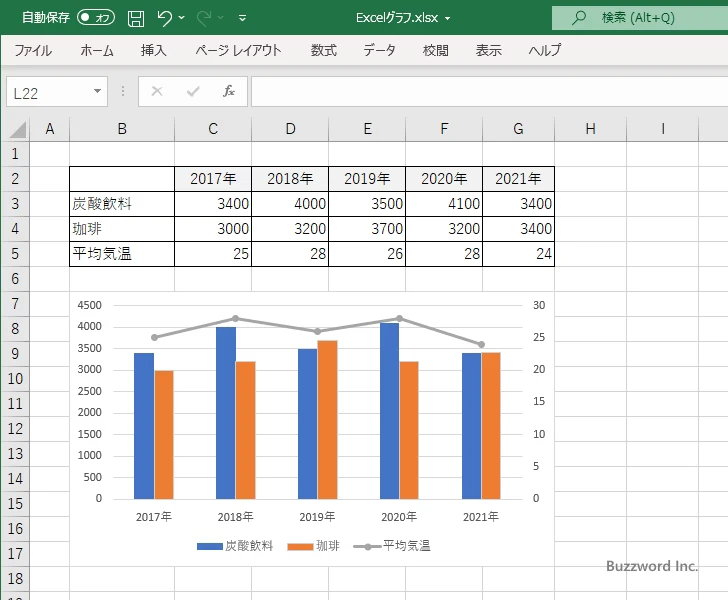
Task: Select the 2021年 header cell in table
Action: (518, 179)
